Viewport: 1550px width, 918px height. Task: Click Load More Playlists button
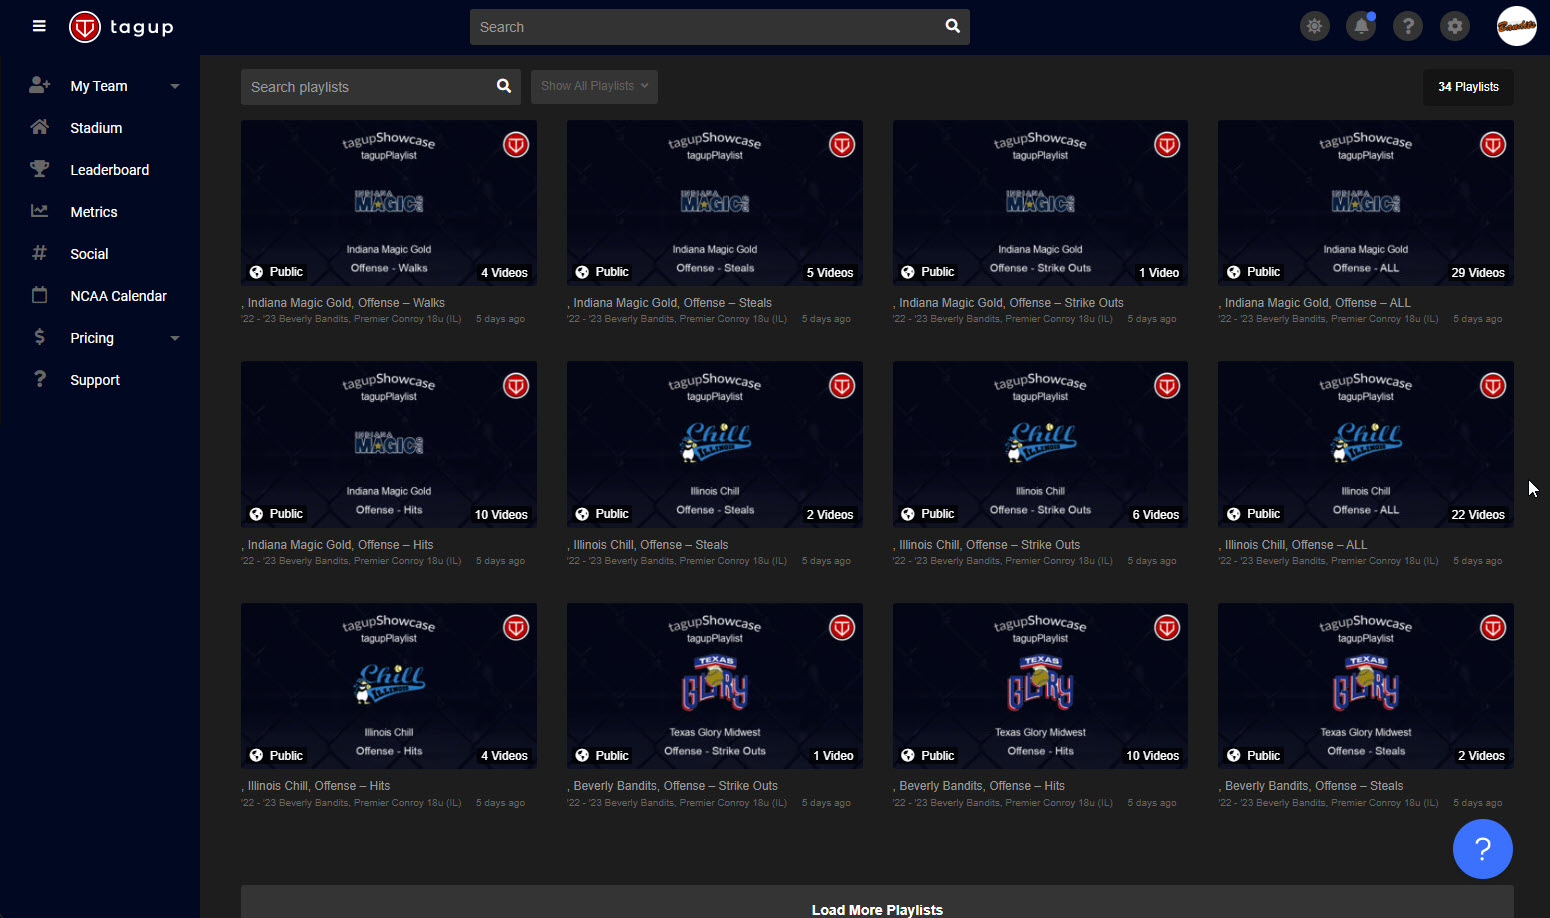click(x=876, y=908)
